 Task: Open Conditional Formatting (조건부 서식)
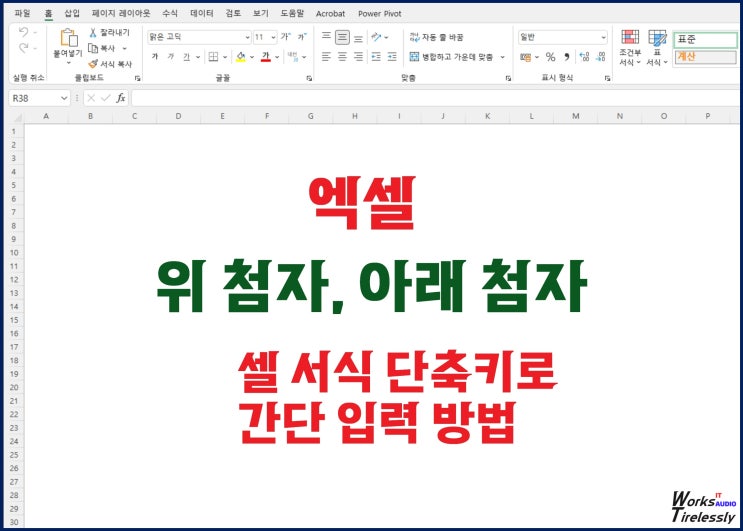[x=630, y=47]
